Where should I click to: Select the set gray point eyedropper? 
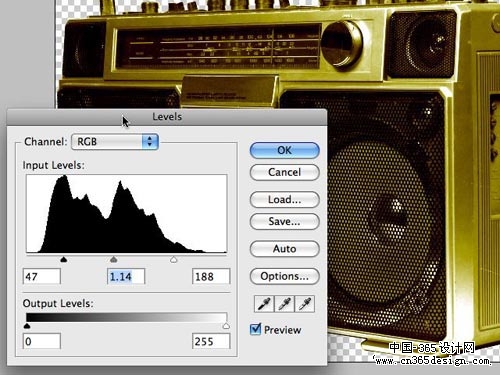284,304
